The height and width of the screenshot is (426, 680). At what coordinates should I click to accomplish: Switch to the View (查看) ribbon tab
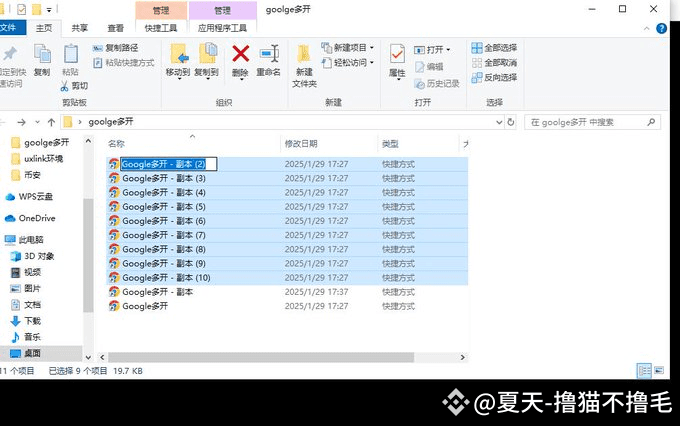(116, 29)
